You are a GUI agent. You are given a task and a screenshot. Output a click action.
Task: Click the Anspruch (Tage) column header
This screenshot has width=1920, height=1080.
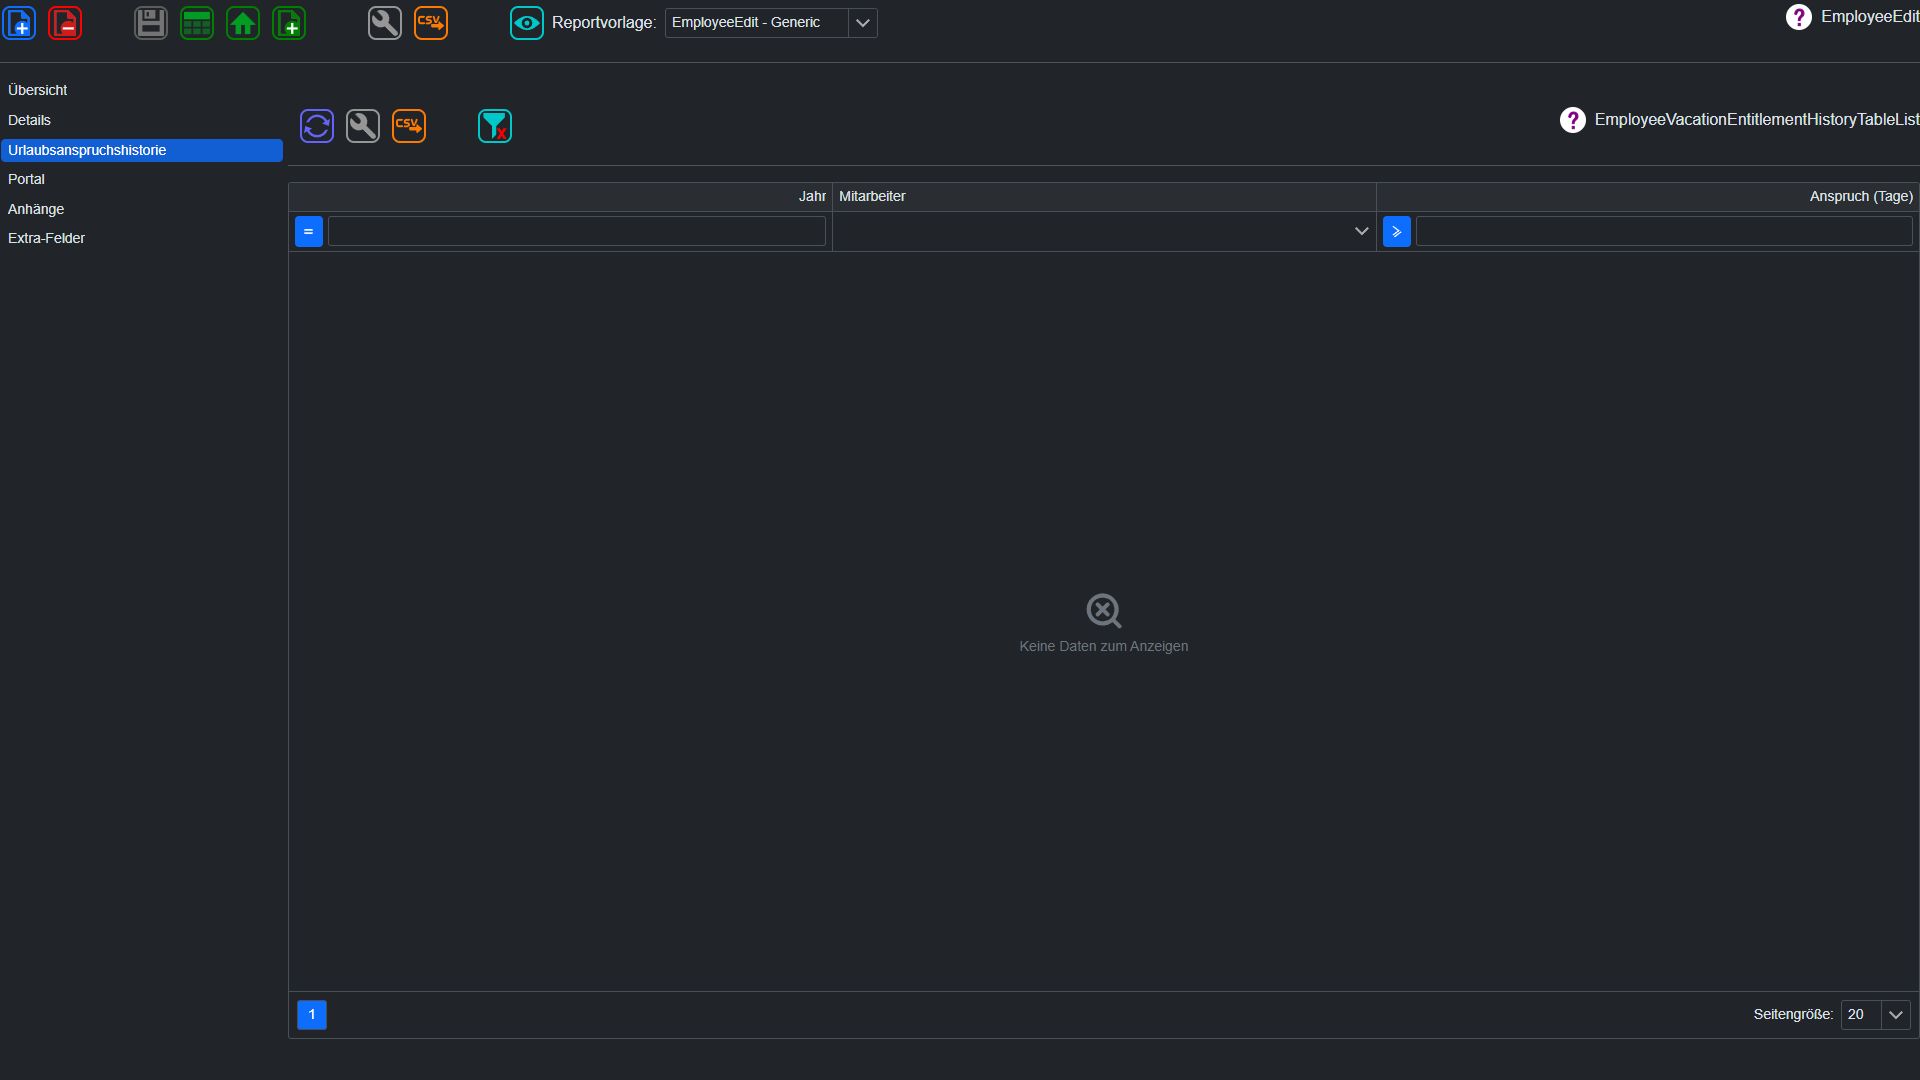pos(1648,197)
